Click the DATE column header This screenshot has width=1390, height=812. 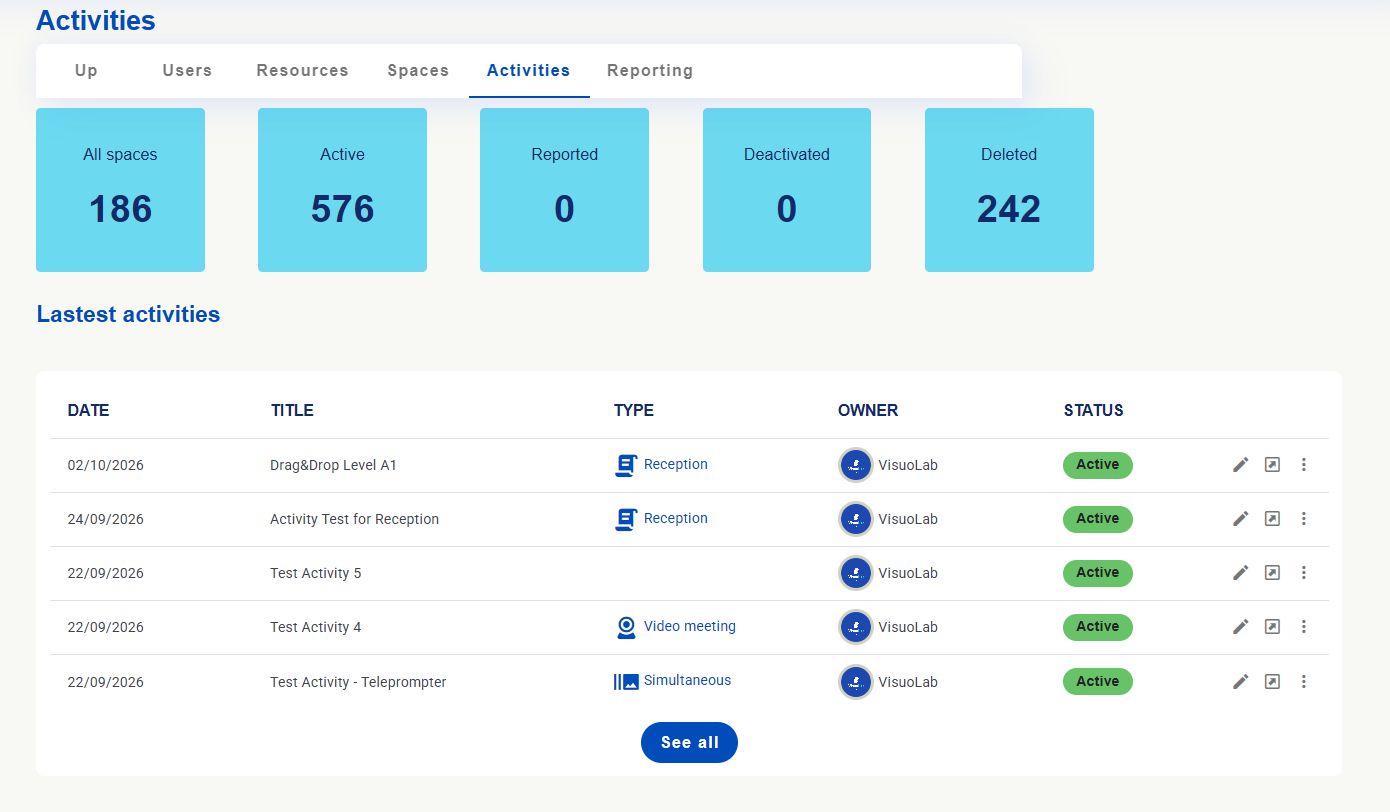[x=88, y=410]
